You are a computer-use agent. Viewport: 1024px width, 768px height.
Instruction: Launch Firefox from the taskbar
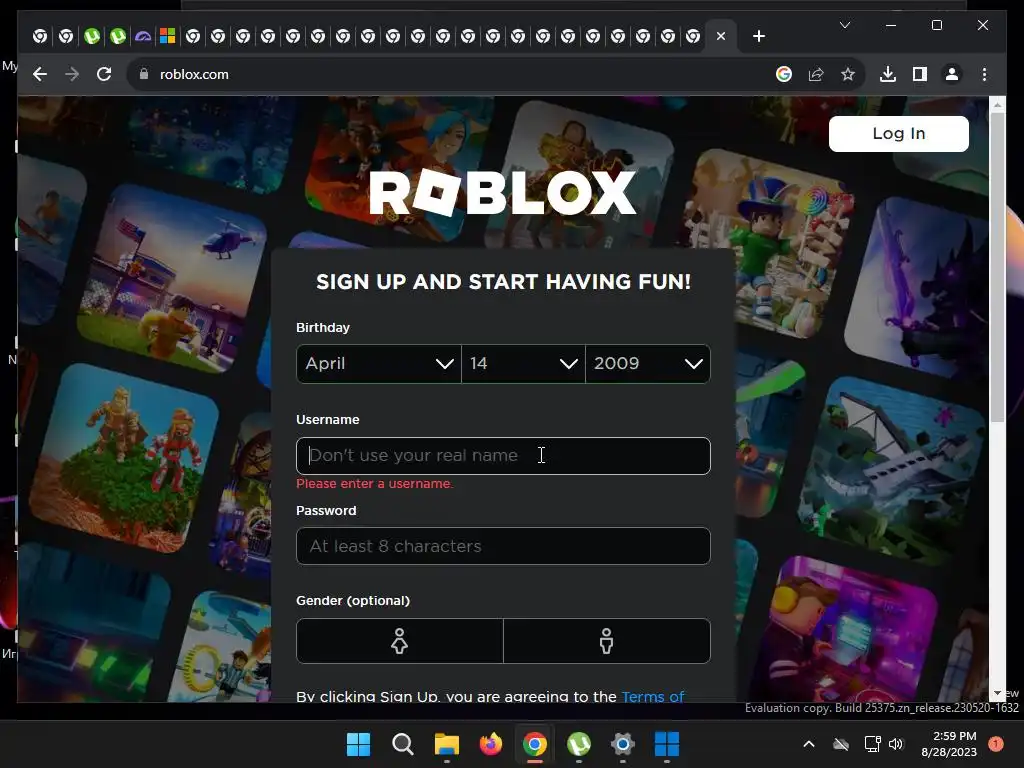coord(490,744)
